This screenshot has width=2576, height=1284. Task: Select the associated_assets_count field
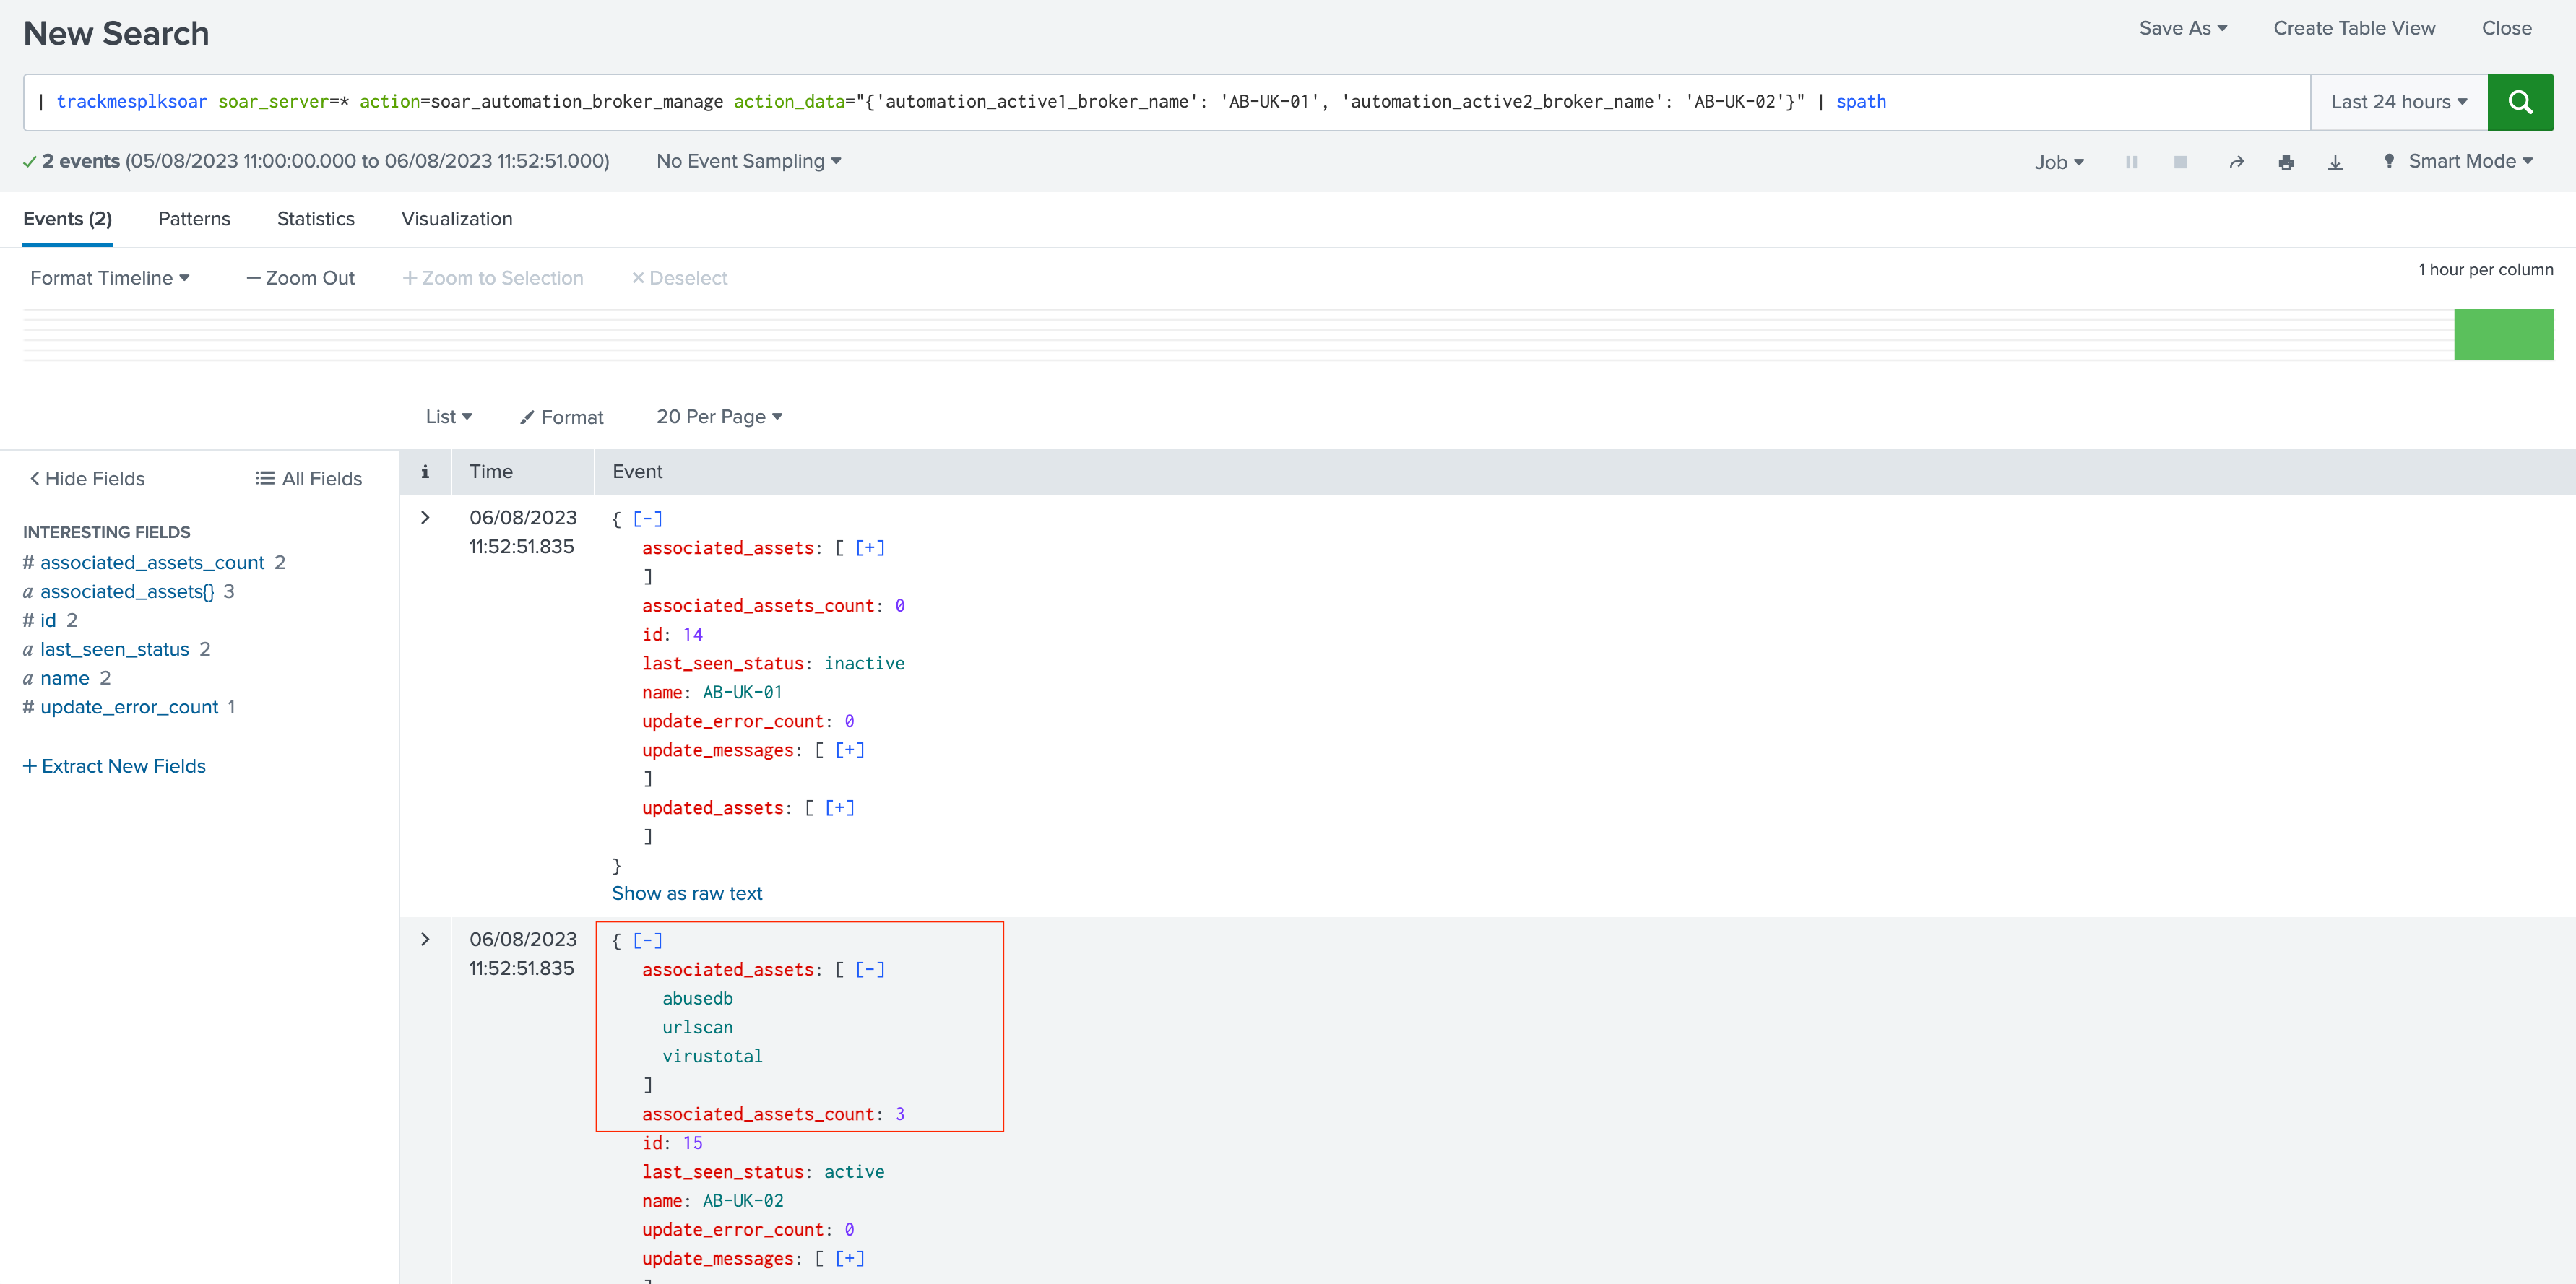[x=152, y=563]
